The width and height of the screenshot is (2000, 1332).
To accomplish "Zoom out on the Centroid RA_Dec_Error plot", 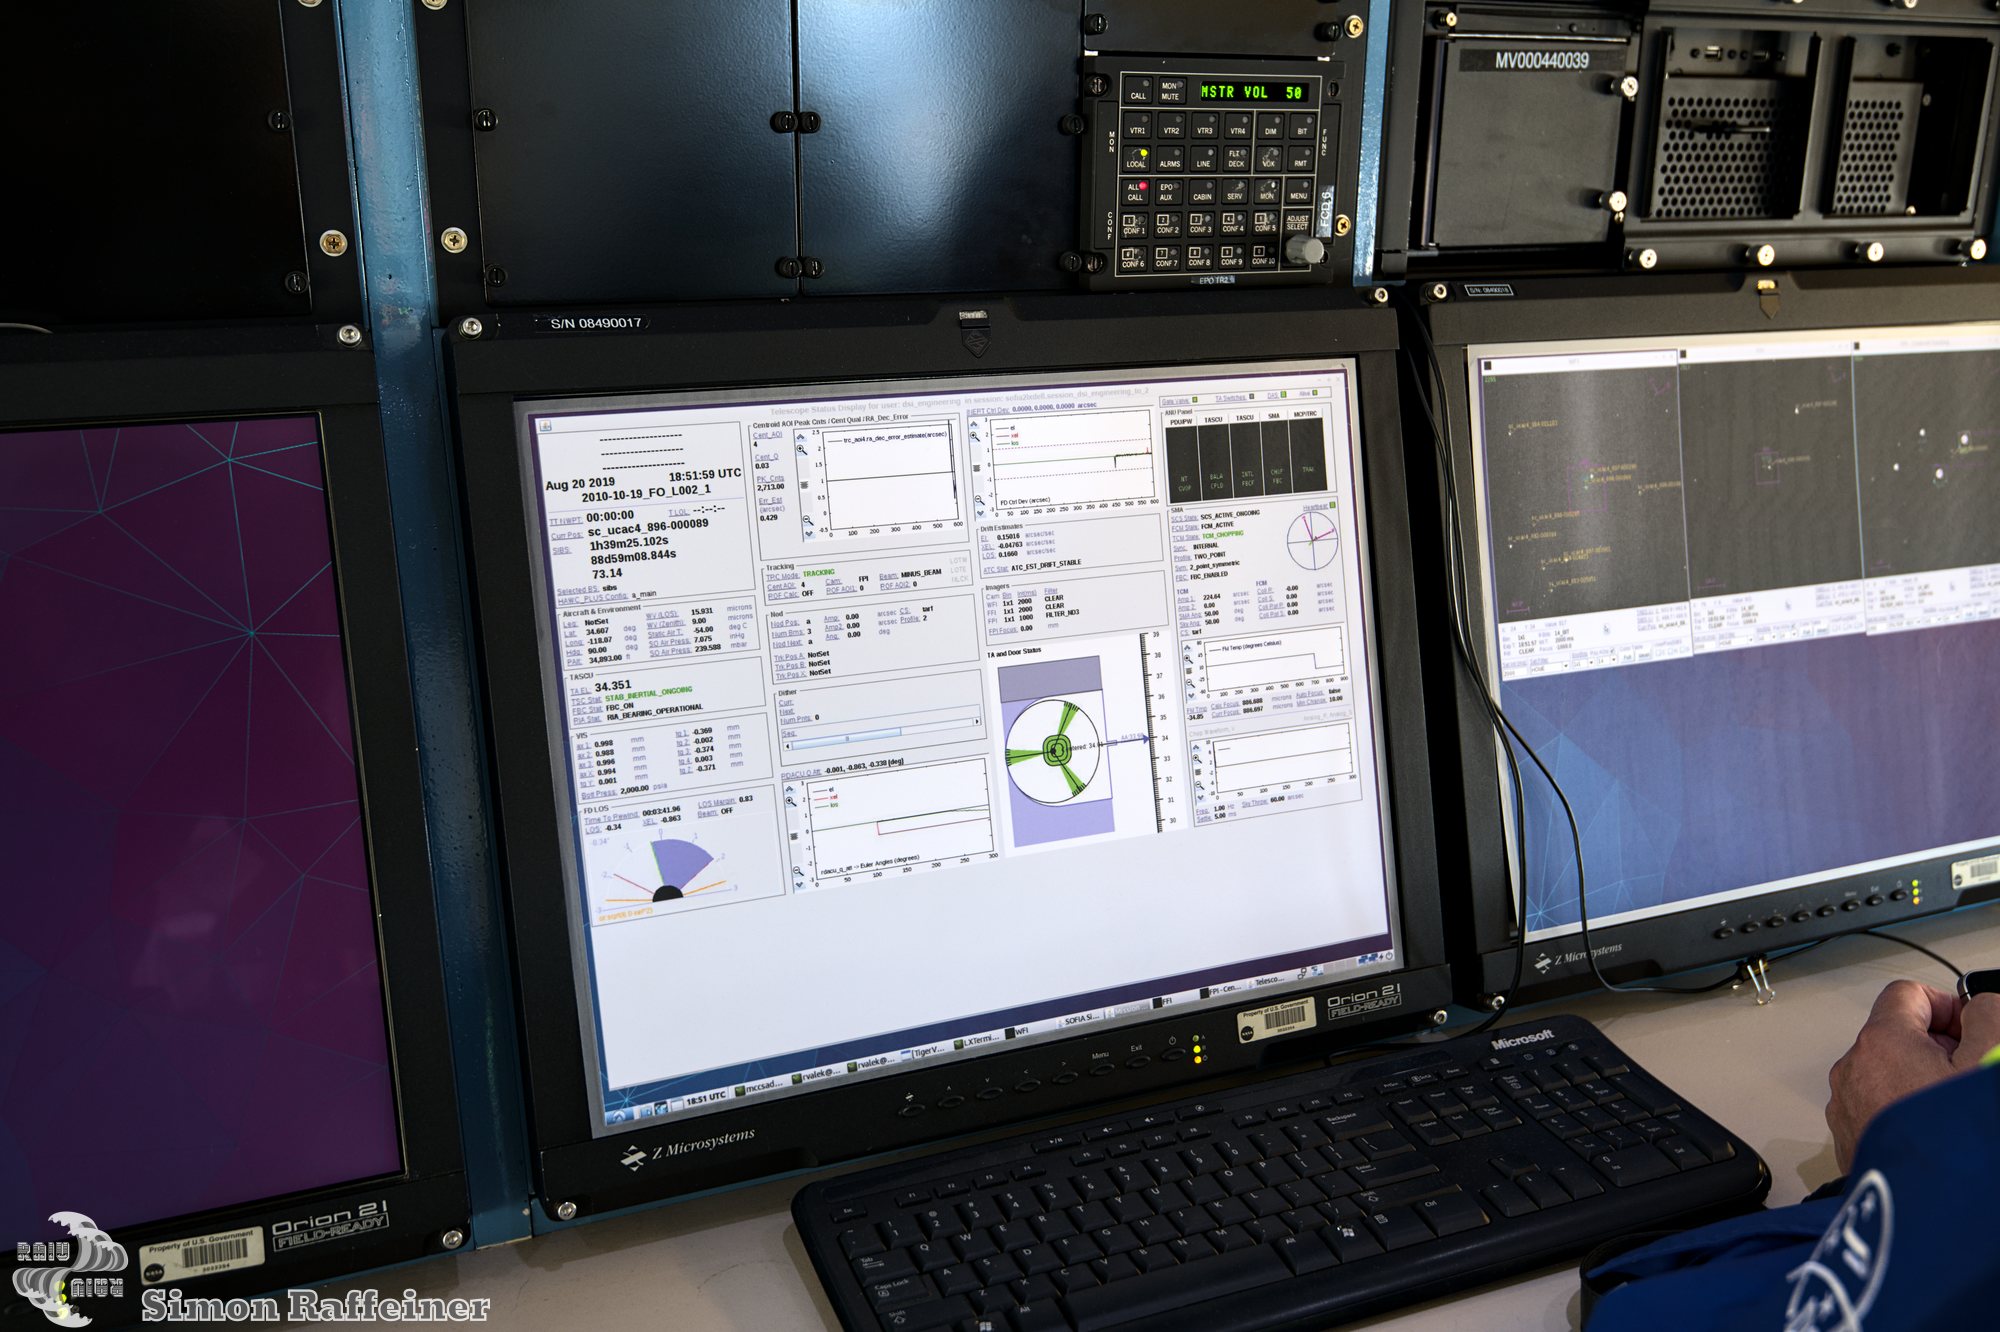I will pos(808,520).
